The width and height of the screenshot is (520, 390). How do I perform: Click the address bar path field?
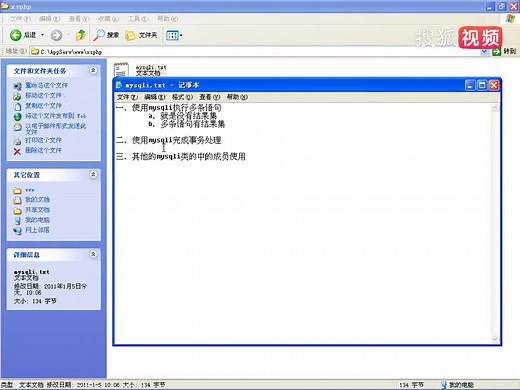pyautogui.click(x=255, y=52)
